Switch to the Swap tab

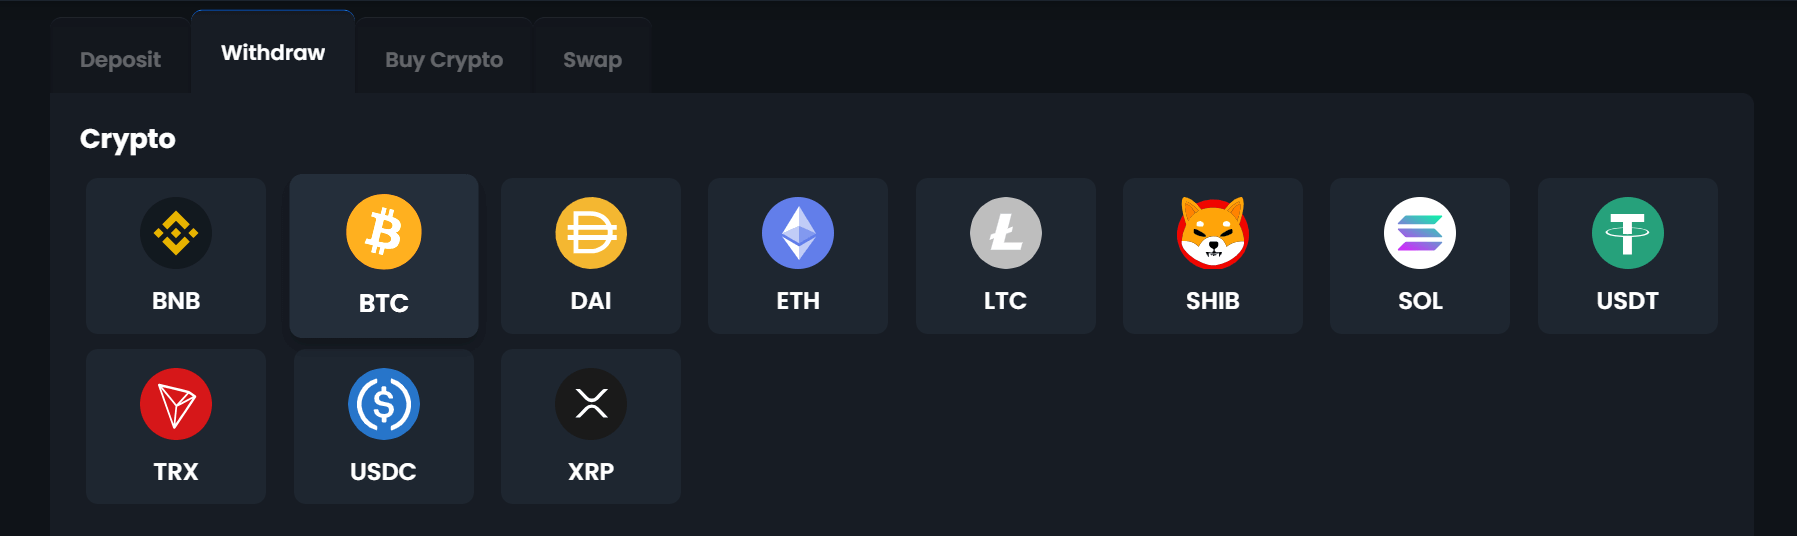pyautogui.click(x=592, y=60)
